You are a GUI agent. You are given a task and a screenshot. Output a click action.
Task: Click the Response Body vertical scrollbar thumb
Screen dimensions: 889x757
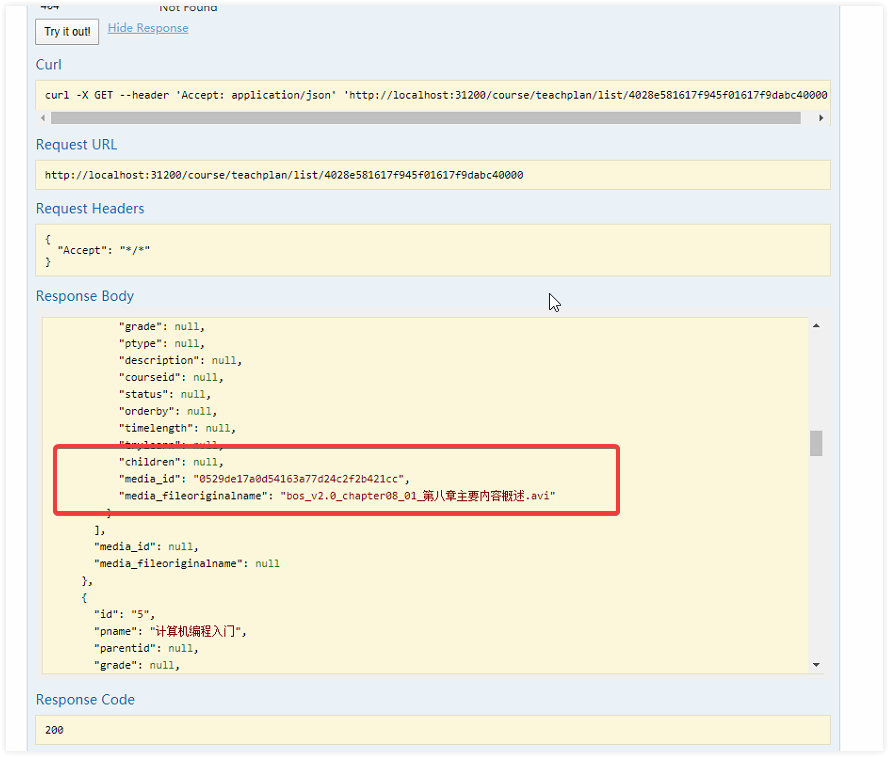pyautogui.click(x=816, y=443)
